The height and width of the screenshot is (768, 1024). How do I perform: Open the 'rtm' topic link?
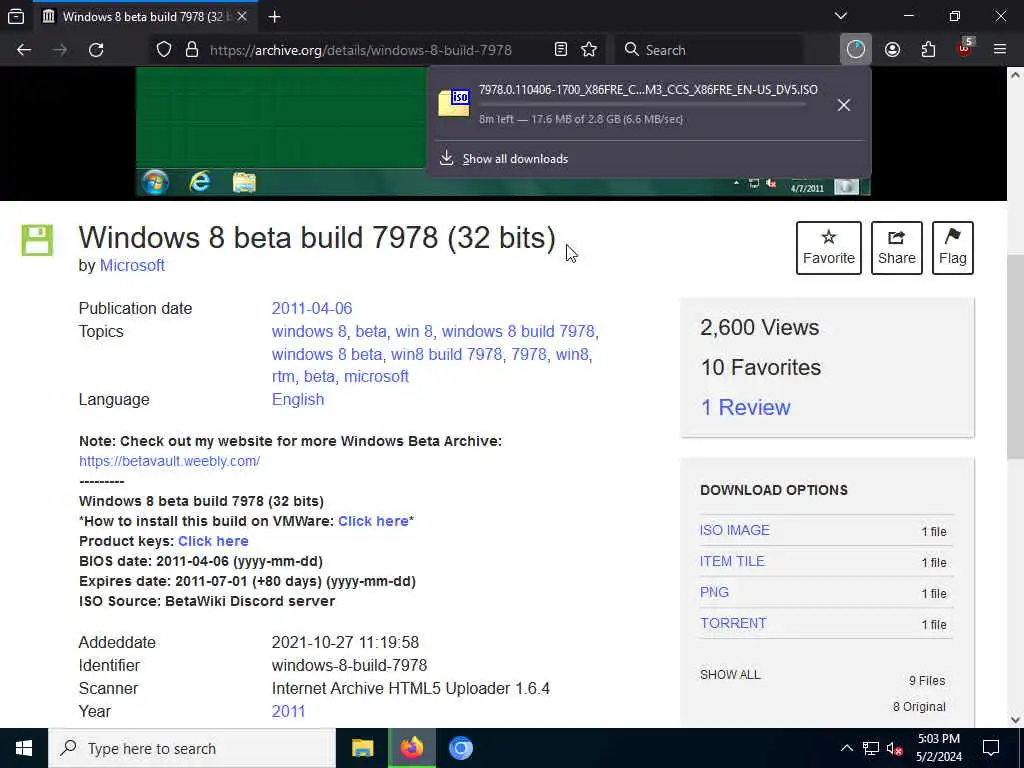(283, 377)
